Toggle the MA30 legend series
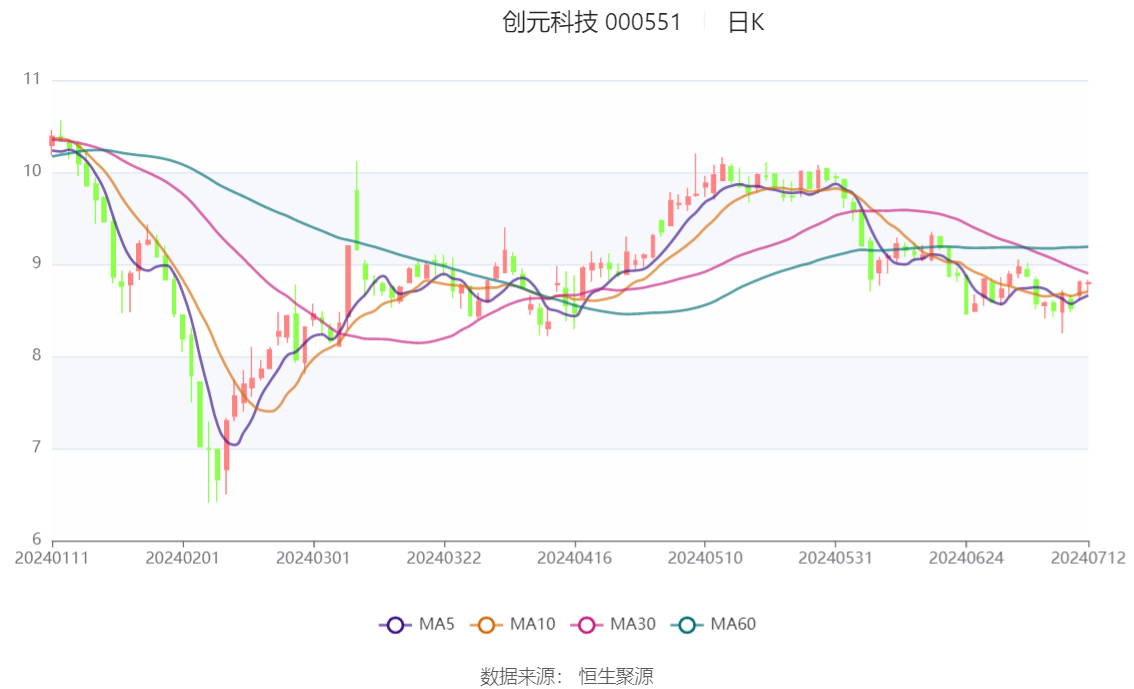The image size is (1134, 689). pyautogui.click(x=613, y=625)
